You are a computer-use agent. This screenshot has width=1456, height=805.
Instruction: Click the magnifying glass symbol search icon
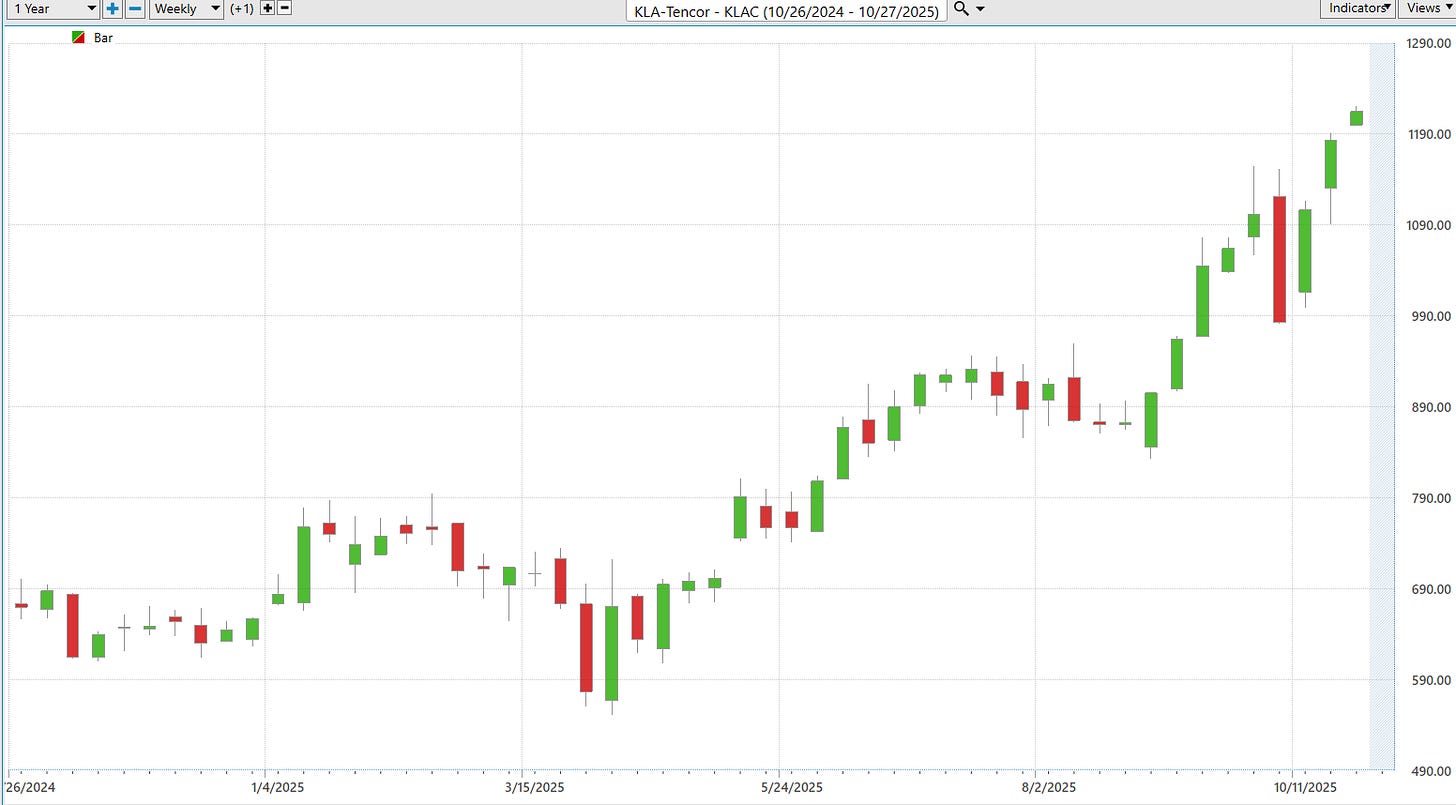click(x=961, y=9)
